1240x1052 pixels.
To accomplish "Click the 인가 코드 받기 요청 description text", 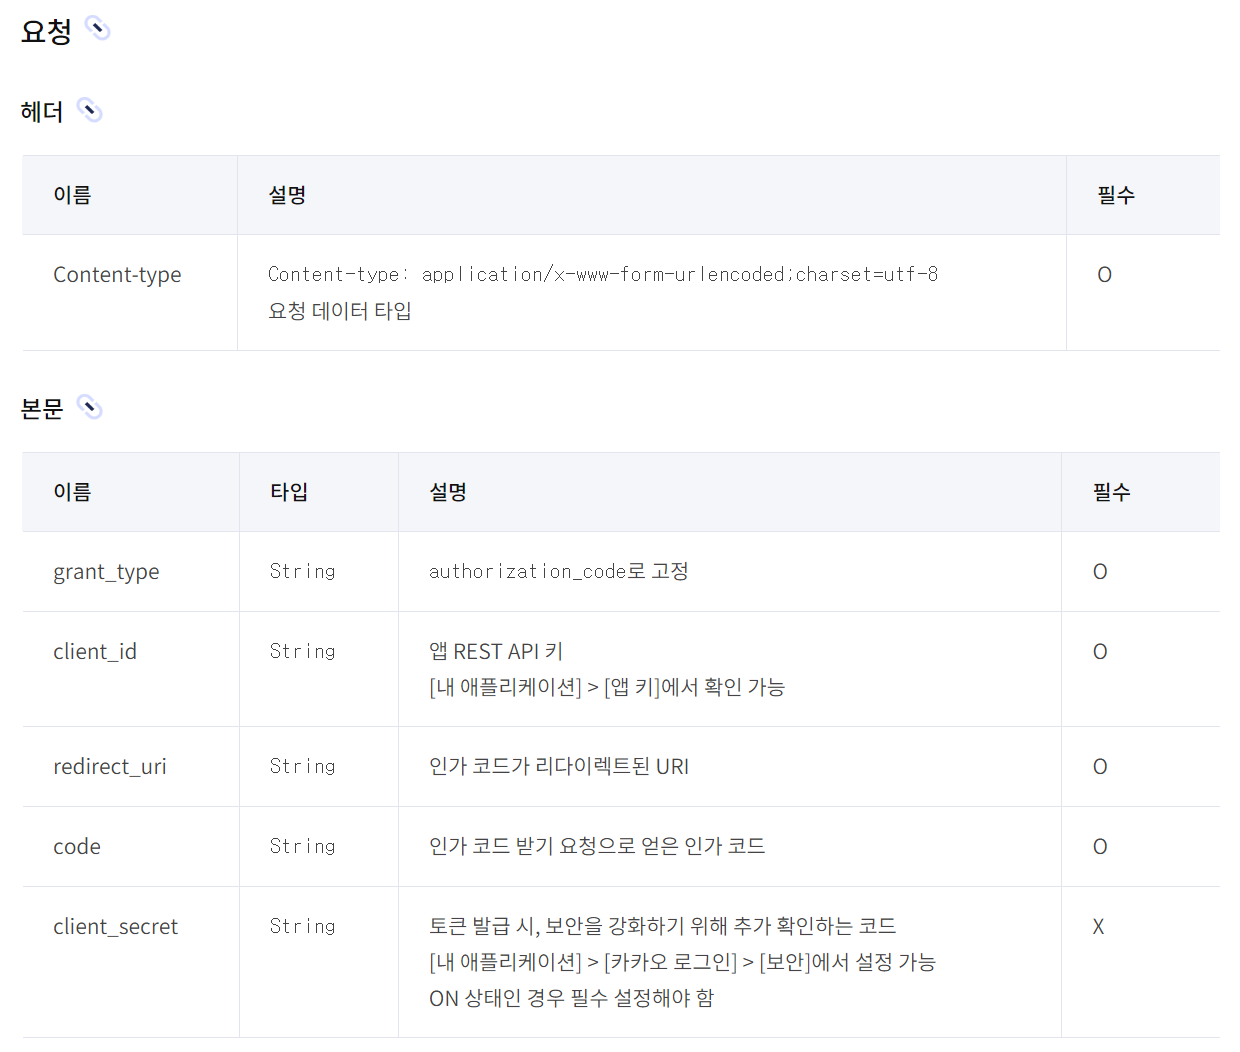I will (596, 846).
